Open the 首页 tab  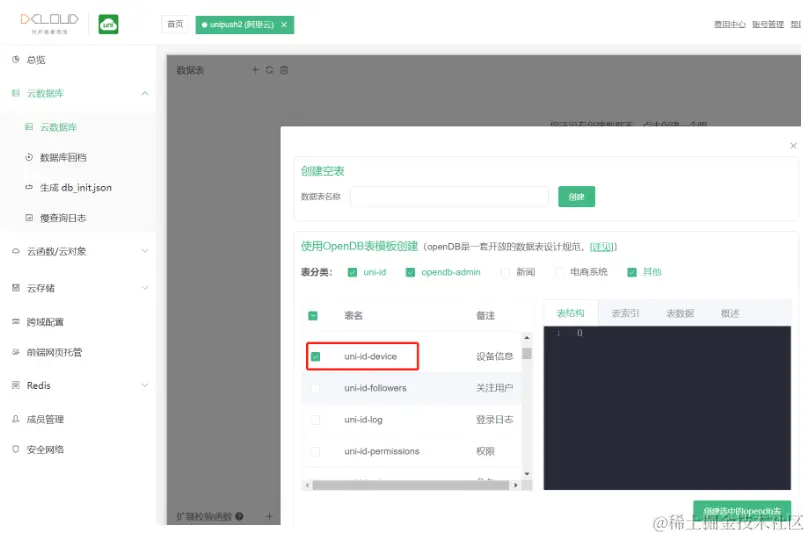pyautogui.click(x=175, y=24)
